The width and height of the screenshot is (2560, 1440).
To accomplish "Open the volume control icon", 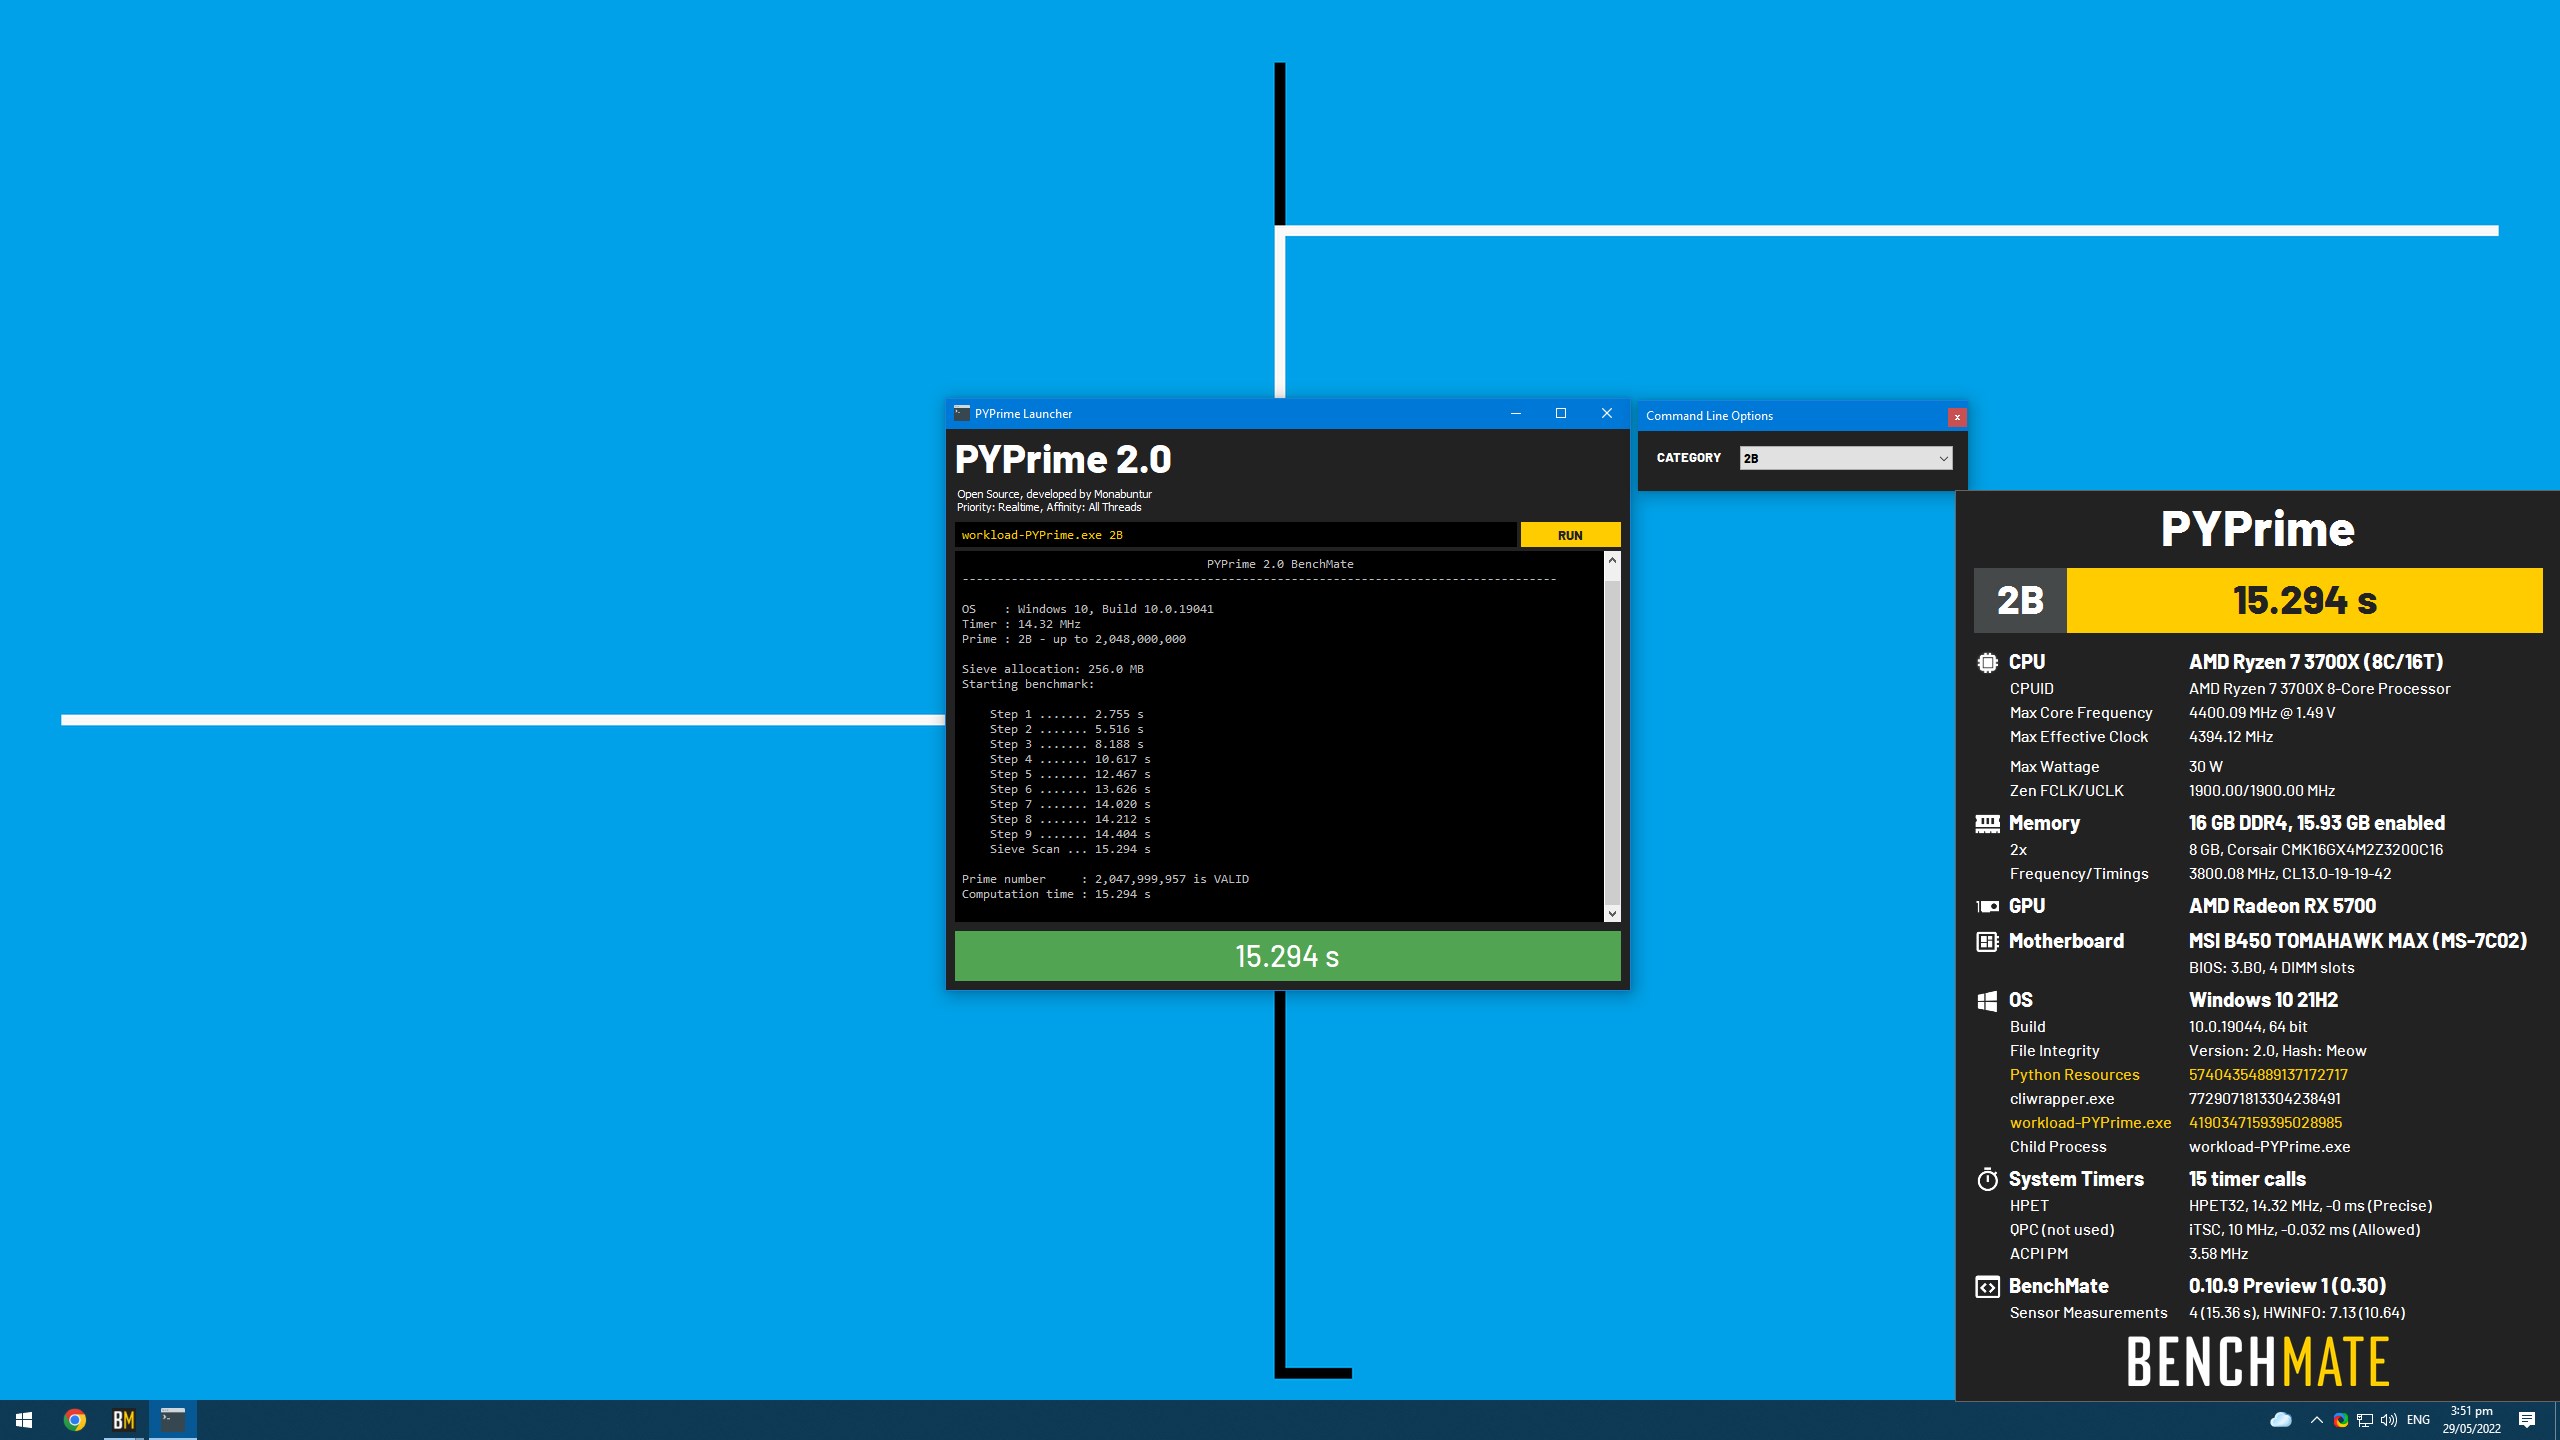I will [x=2389, y=1420].
